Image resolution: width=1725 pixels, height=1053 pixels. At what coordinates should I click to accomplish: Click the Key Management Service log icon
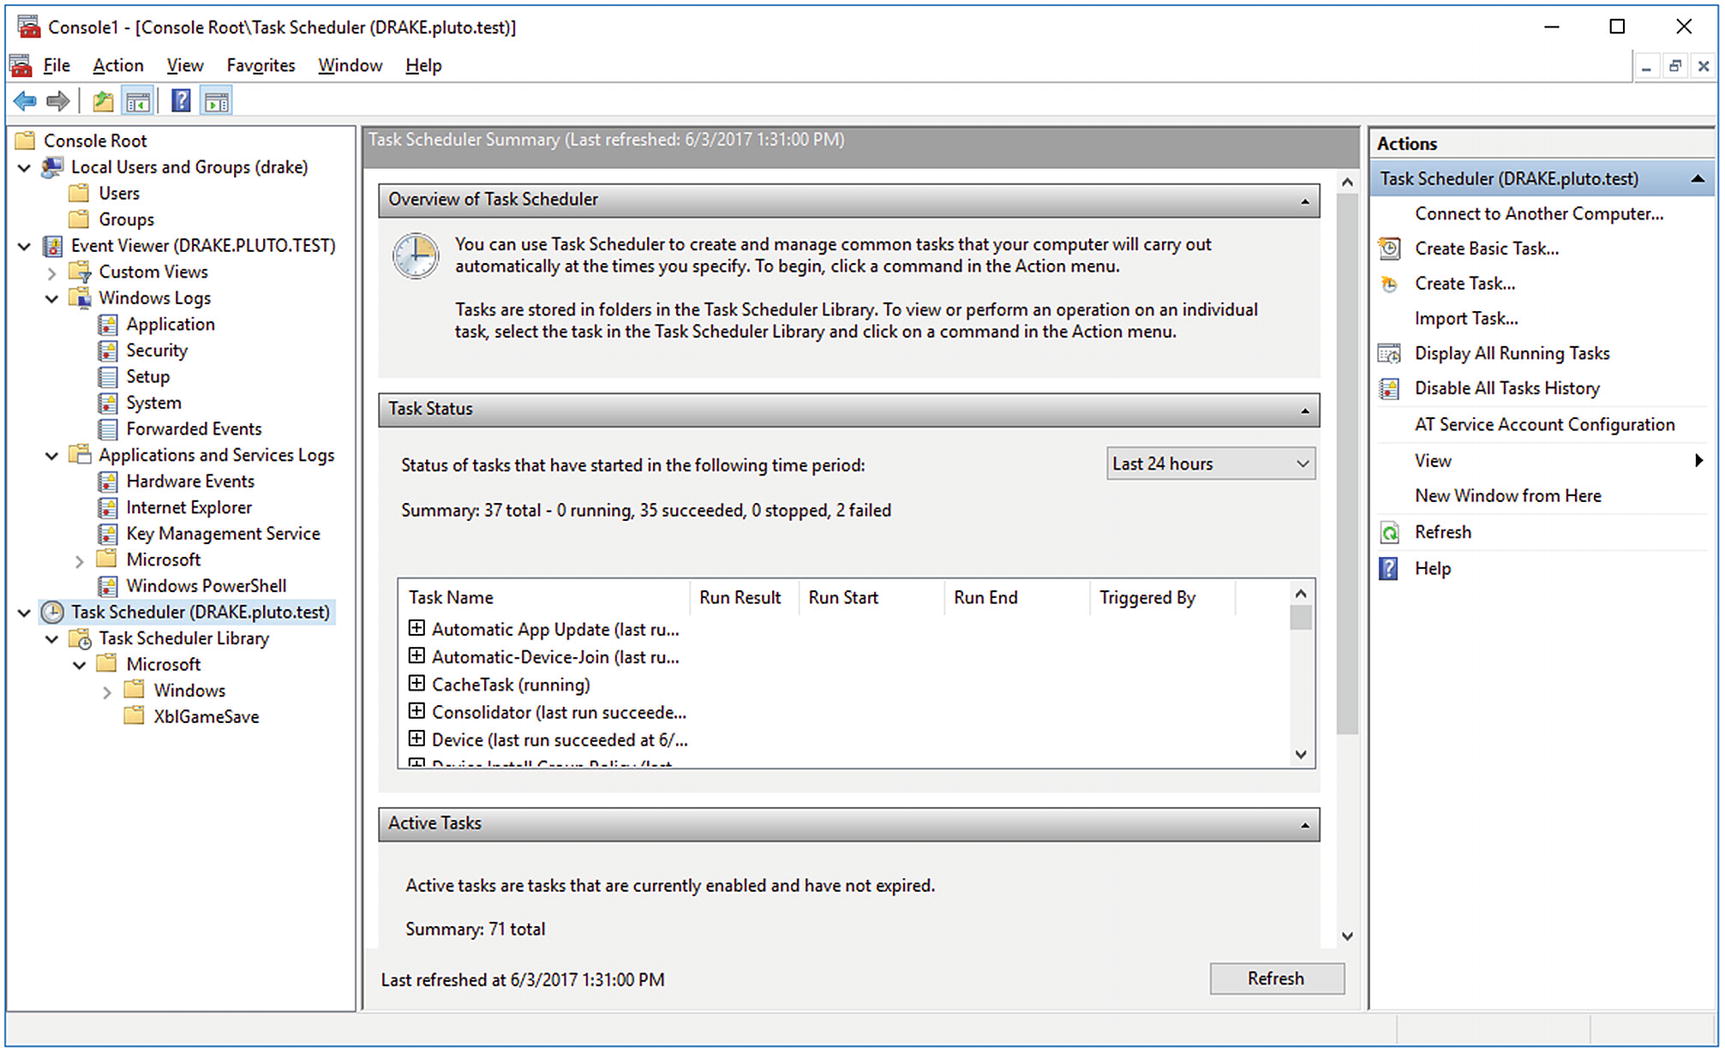tap(108, 533)
